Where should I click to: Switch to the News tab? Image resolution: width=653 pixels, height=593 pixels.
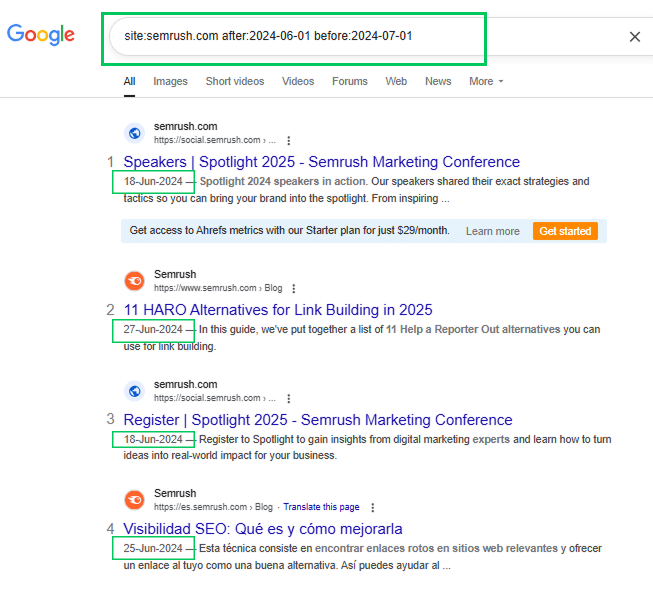coord(438,81)
